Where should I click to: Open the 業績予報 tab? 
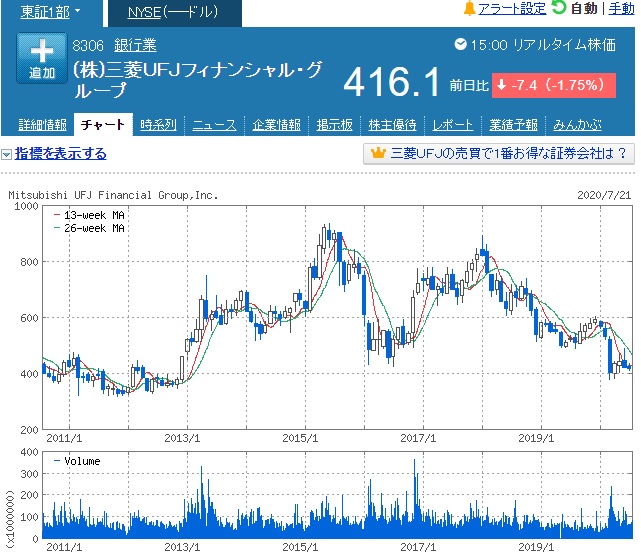point(513,125)
